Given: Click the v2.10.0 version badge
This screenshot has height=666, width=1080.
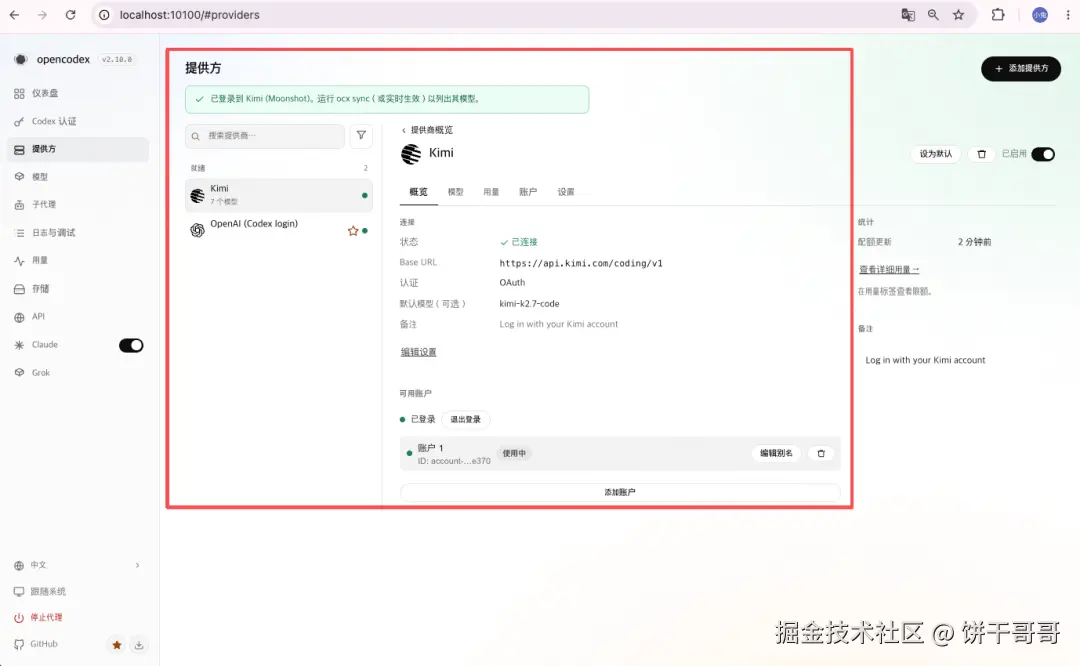Looking at the screenshot, I should click(x=116, y=59).
